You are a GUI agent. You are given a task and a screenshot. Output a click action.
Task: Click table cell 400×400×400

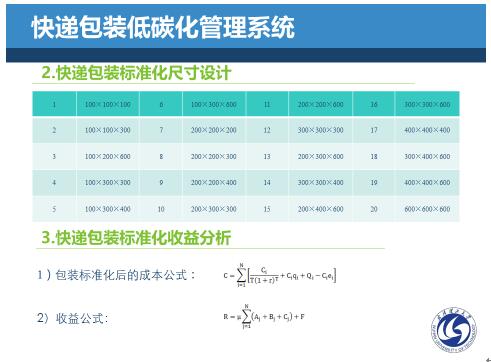(x=427, y=130)
